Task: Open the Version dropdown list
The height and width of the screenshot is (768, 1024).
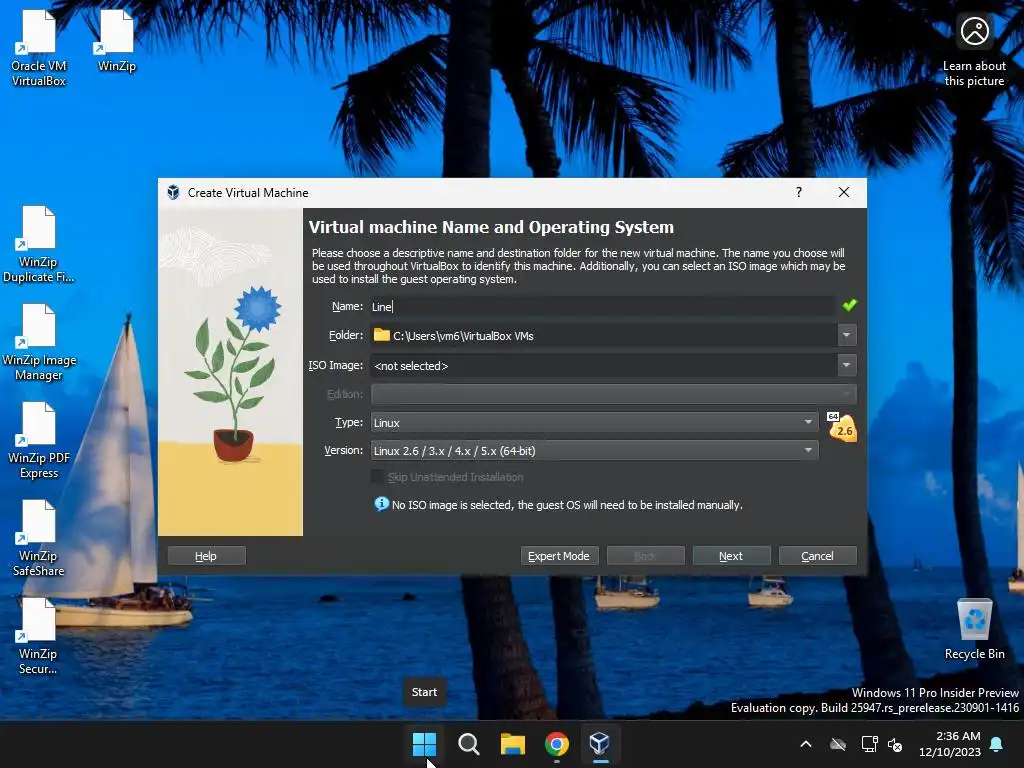Action: (x=594, y=451)
